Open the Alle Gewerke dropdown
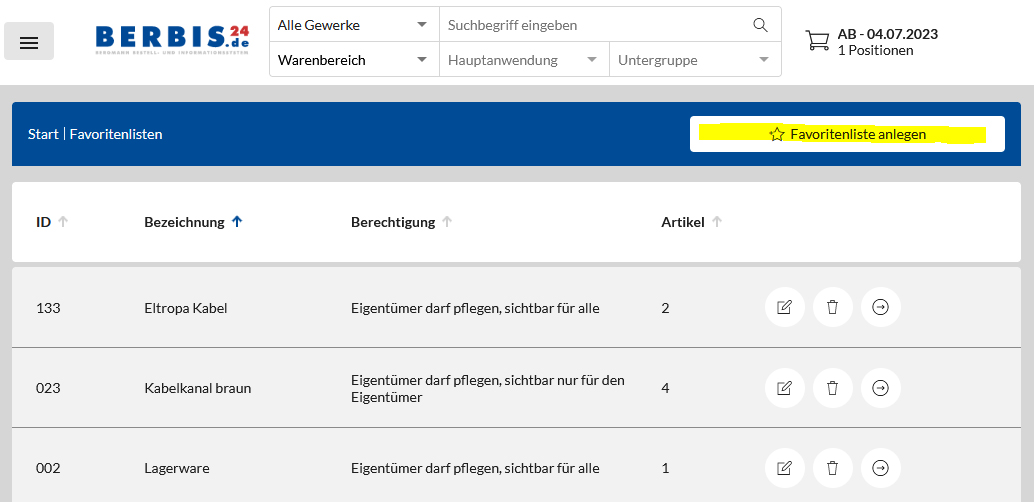The width and height of the screenshot is (1034, 502). (354, 25)
